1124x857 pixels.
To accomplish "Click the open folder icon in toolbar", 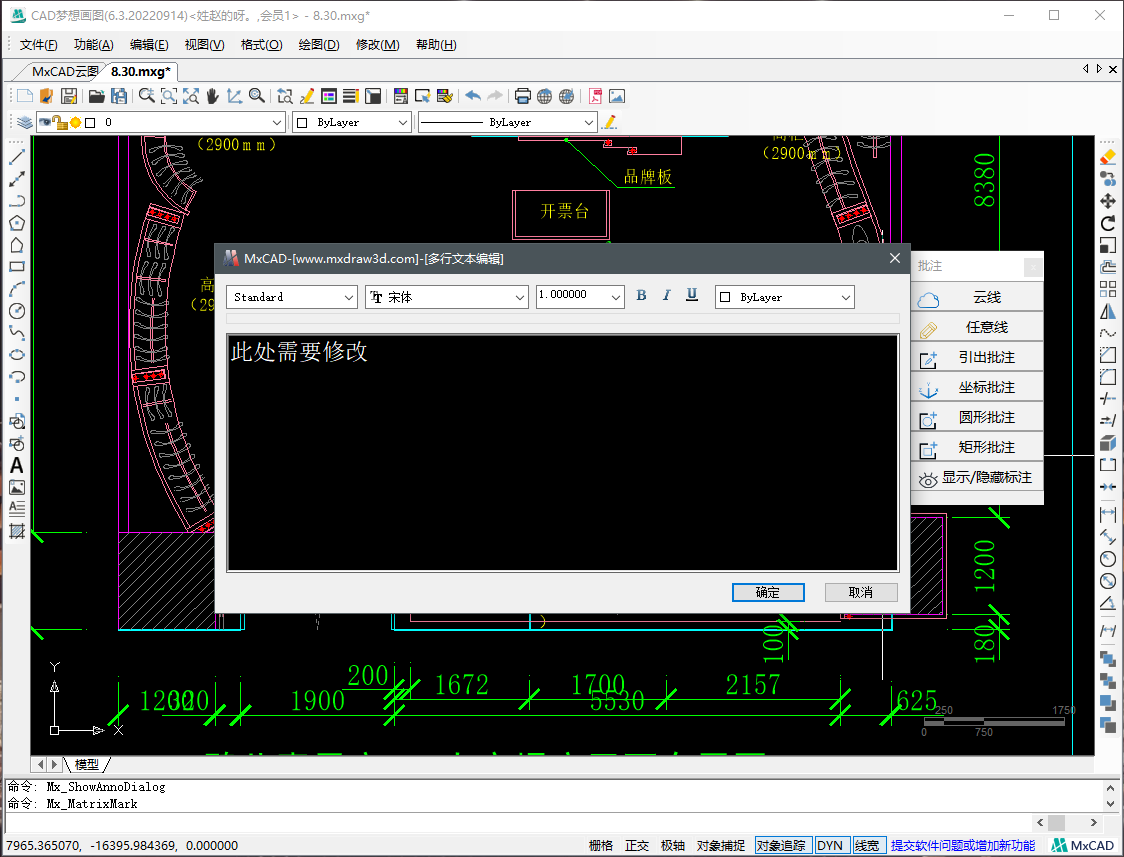I will [97, 96].
